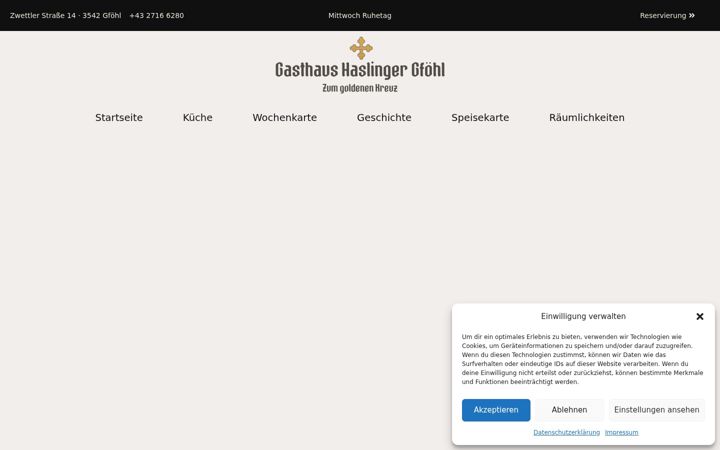The image size is (720, 450).
Task: Open the Küche menu item
Action: click(197, 118)
